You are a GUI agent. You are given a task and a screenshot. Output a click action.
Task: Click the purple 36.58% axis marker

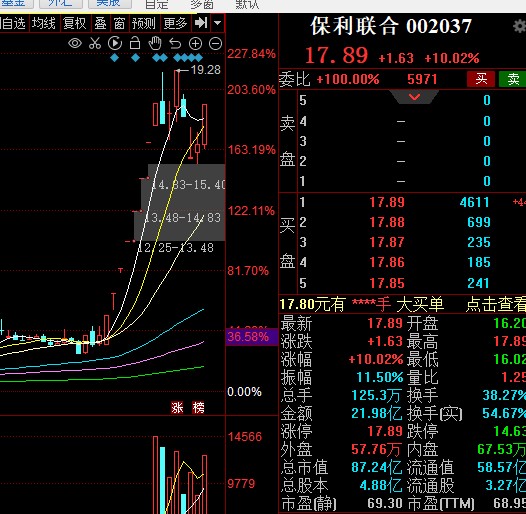pyautogui.click(x=252, y=337)
